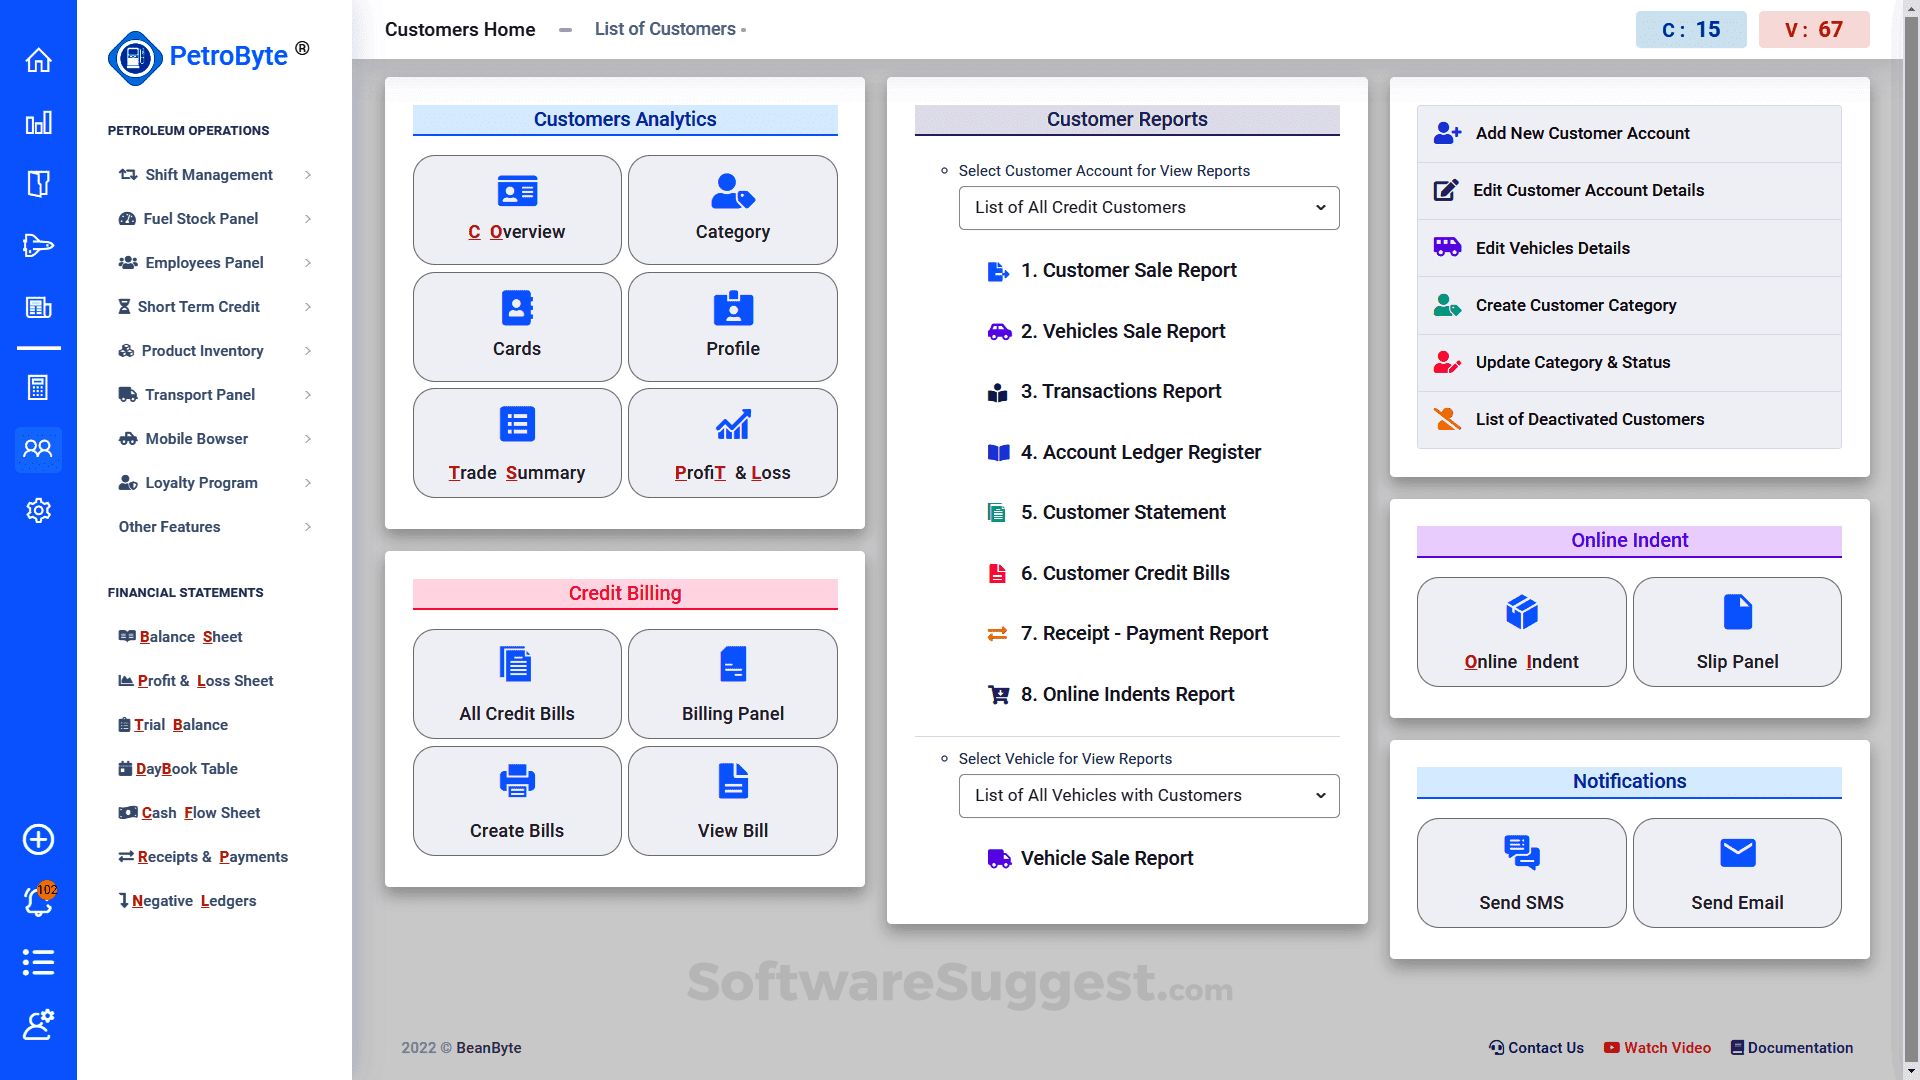Open the Send SMS tile
The image size is (1920, 1080).
(x=1521, y=873)
